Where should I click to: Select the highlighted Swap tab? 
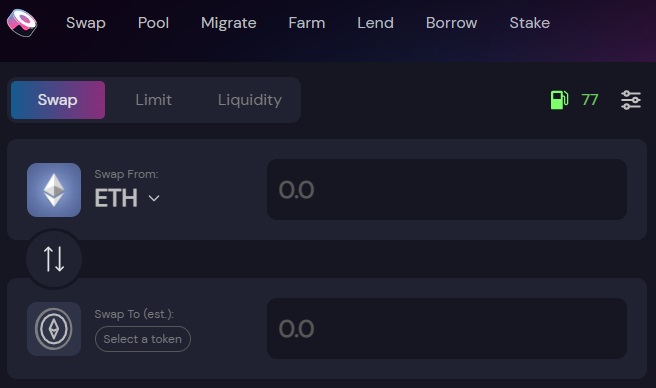click(58, 100)
